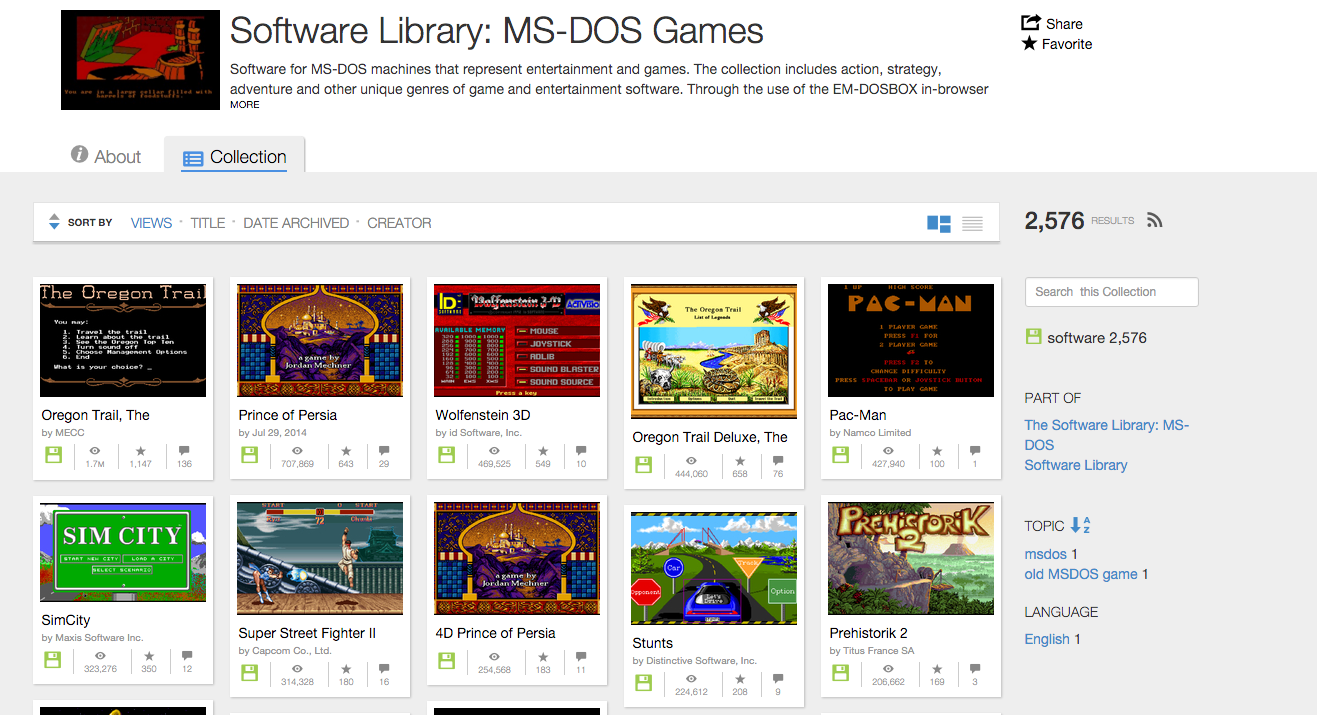
Task: Open the Pac-Man game thumbnail
Action: [x=911, y=340]
